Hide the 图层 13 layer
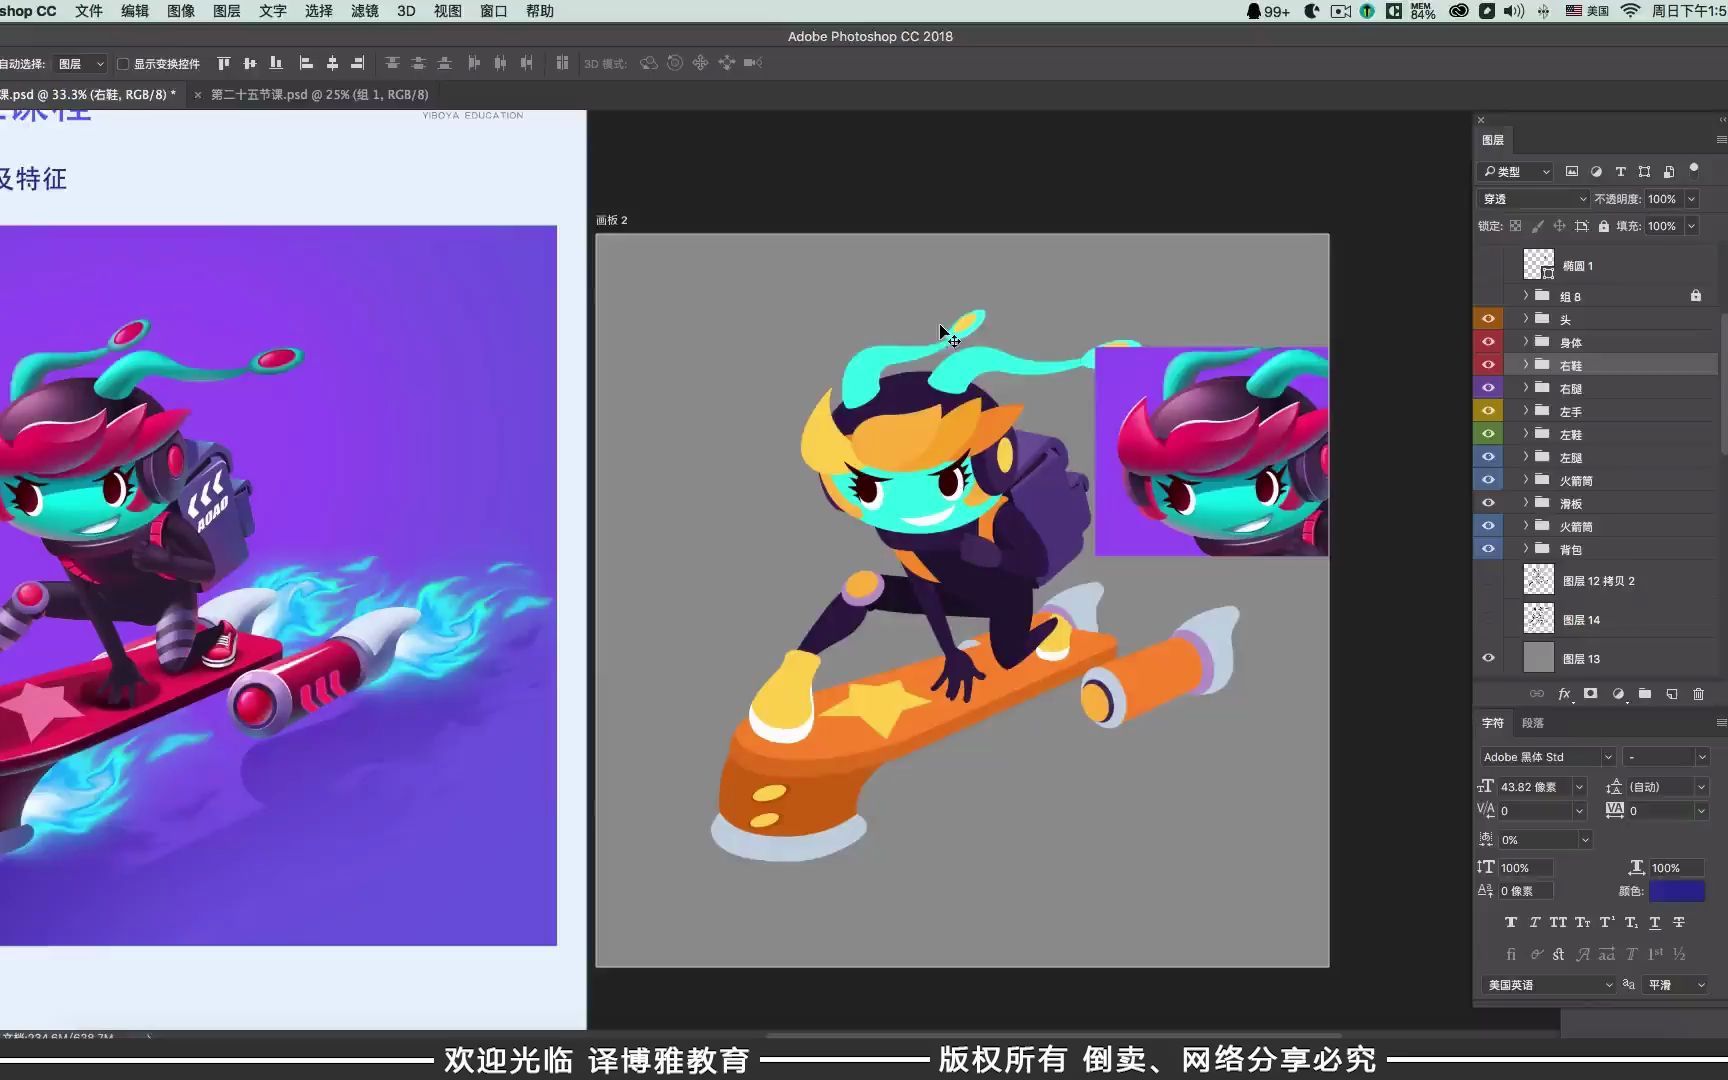This screenshot has width=1728, height=1080. coord(1488,658)
